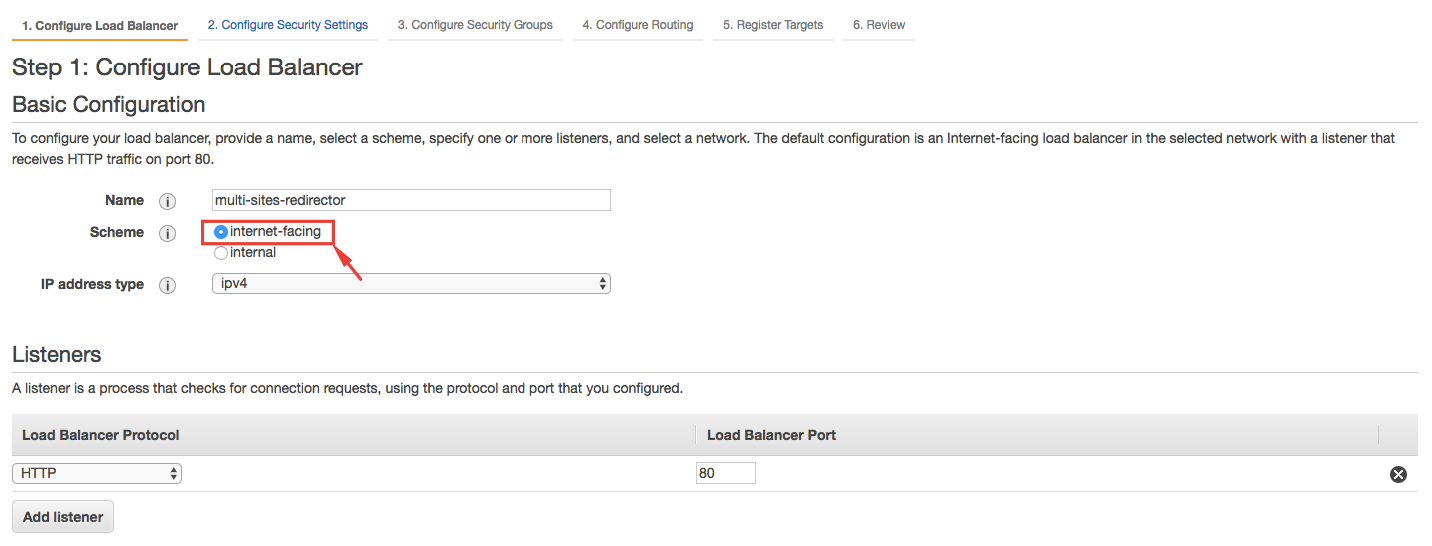Go to Configure Security Settings tab

coord(287,25)
